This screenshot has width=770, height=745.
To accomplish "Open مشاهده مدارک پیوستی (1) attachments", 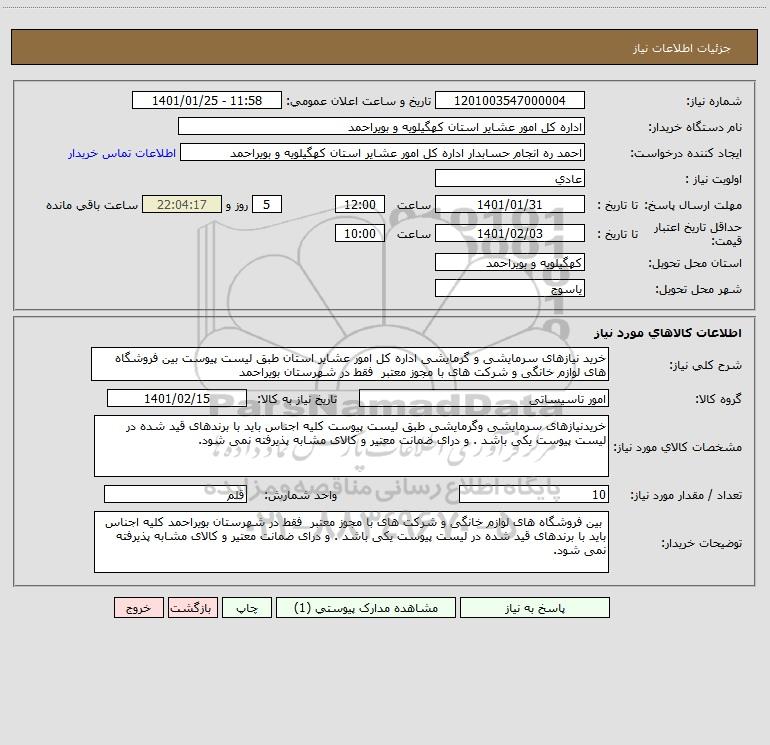I will [366, 607].
